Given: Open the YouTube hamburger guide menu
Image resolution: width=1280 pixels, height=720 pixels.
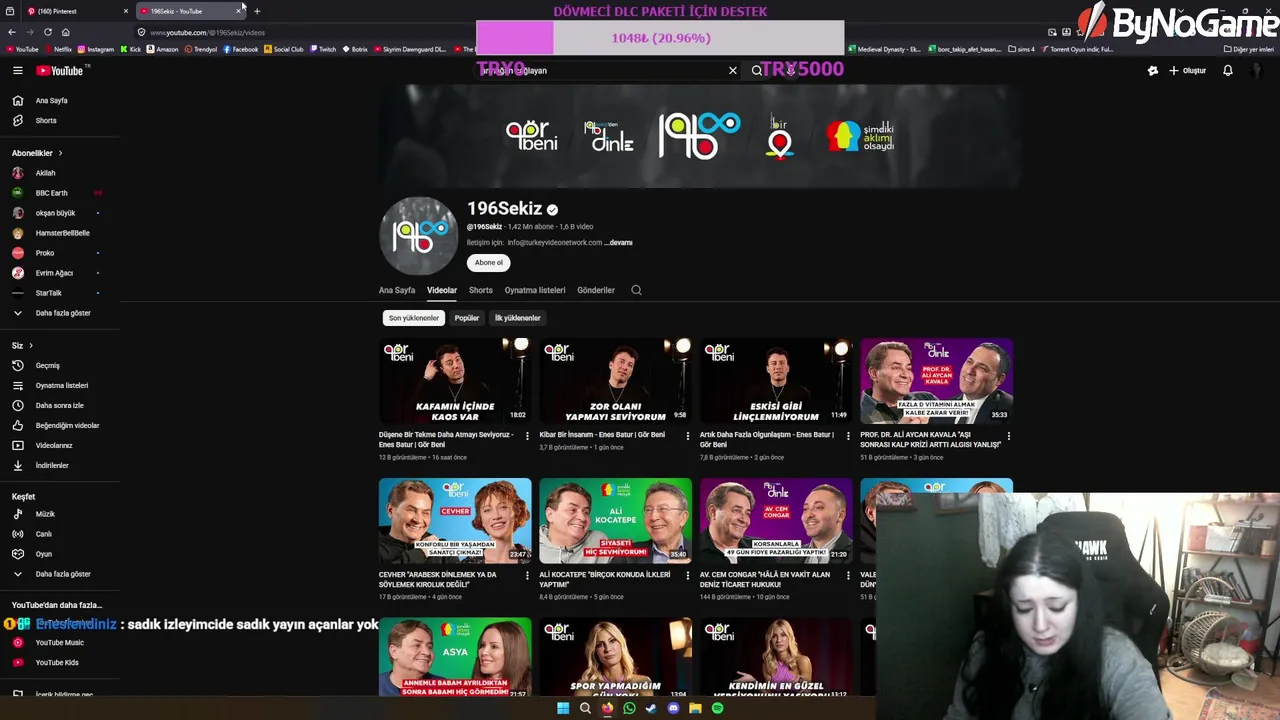Looking at the screenshot, I should [x=17, y=70].
